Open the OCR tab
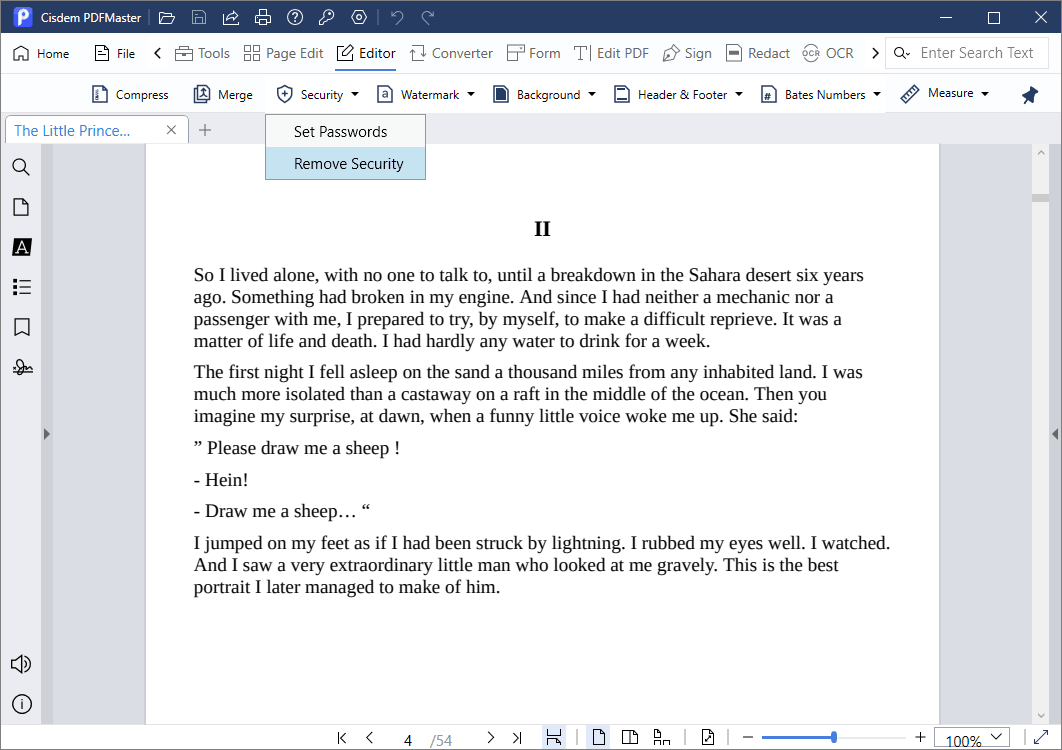 pyautogui.click(x=828, y=54)
